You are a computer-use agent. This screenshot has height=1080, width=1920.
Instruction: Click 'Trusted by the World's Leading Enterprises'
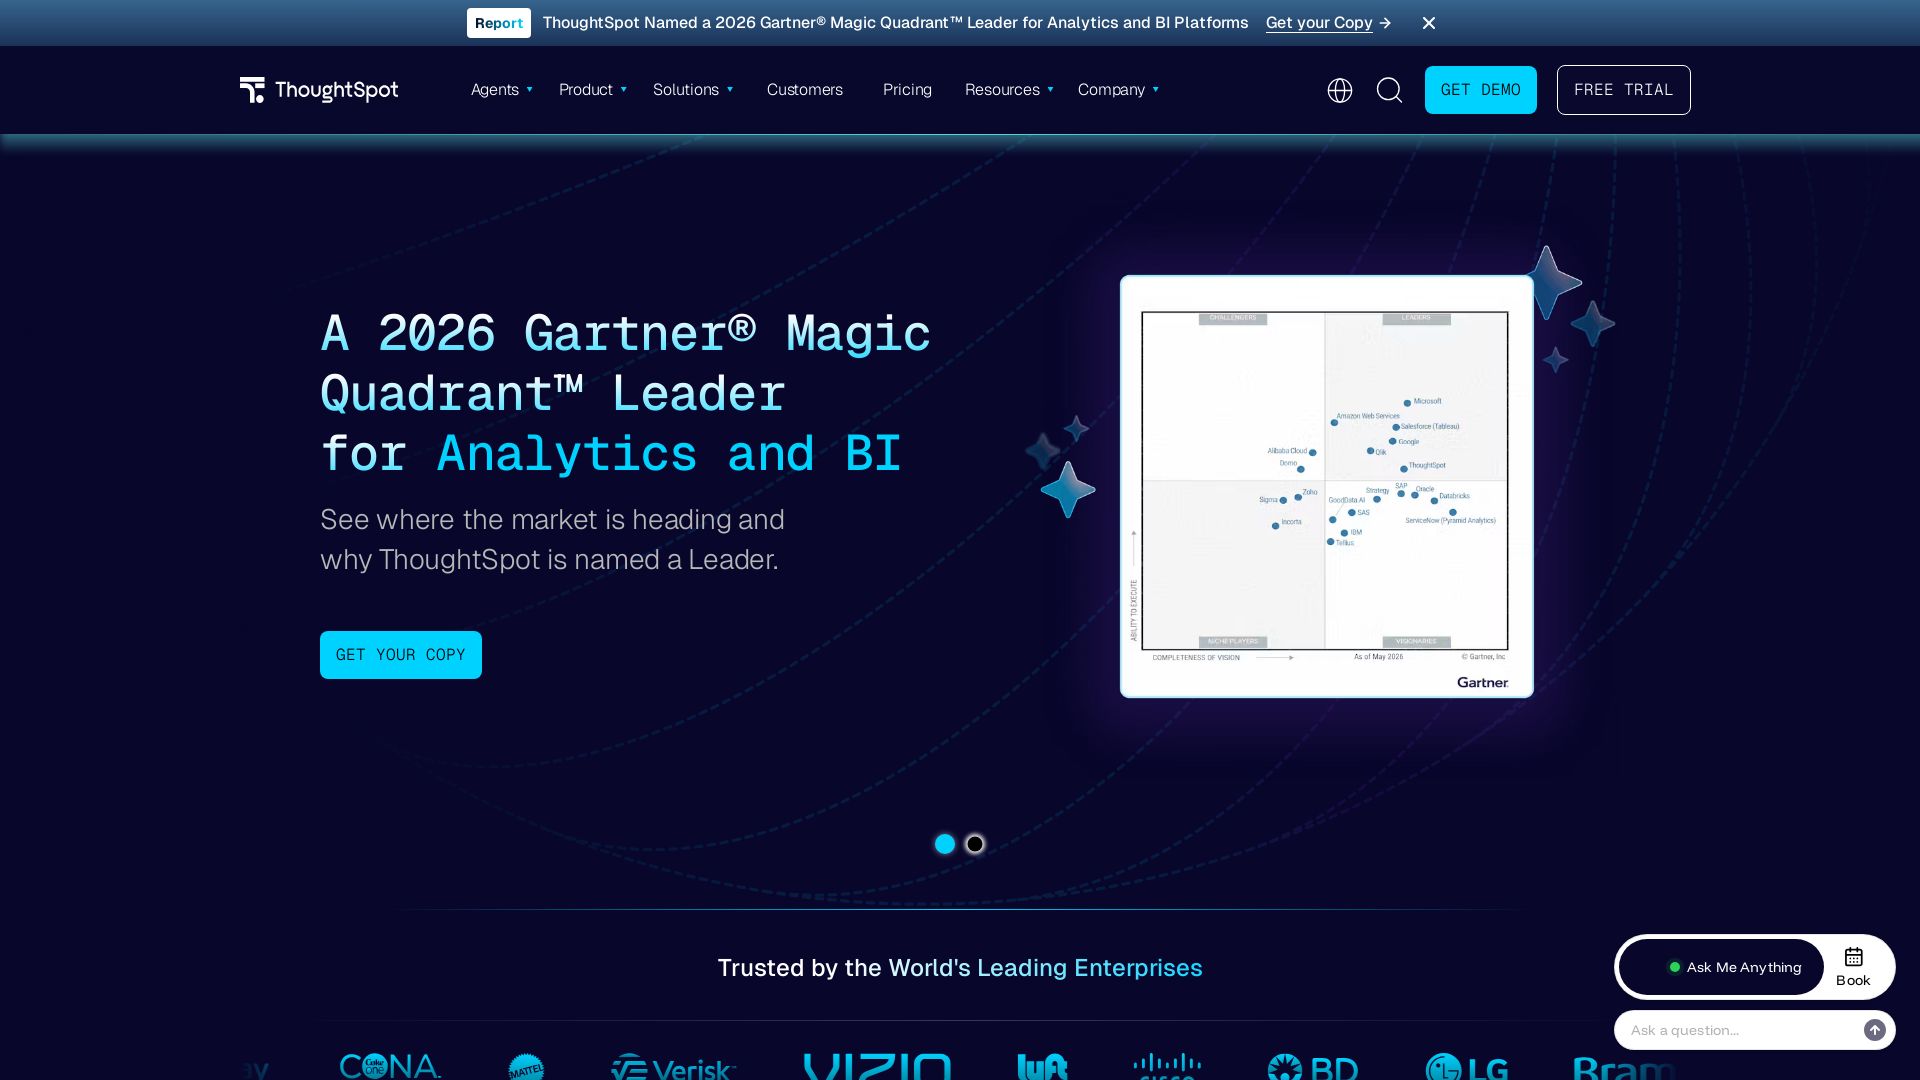960,968
